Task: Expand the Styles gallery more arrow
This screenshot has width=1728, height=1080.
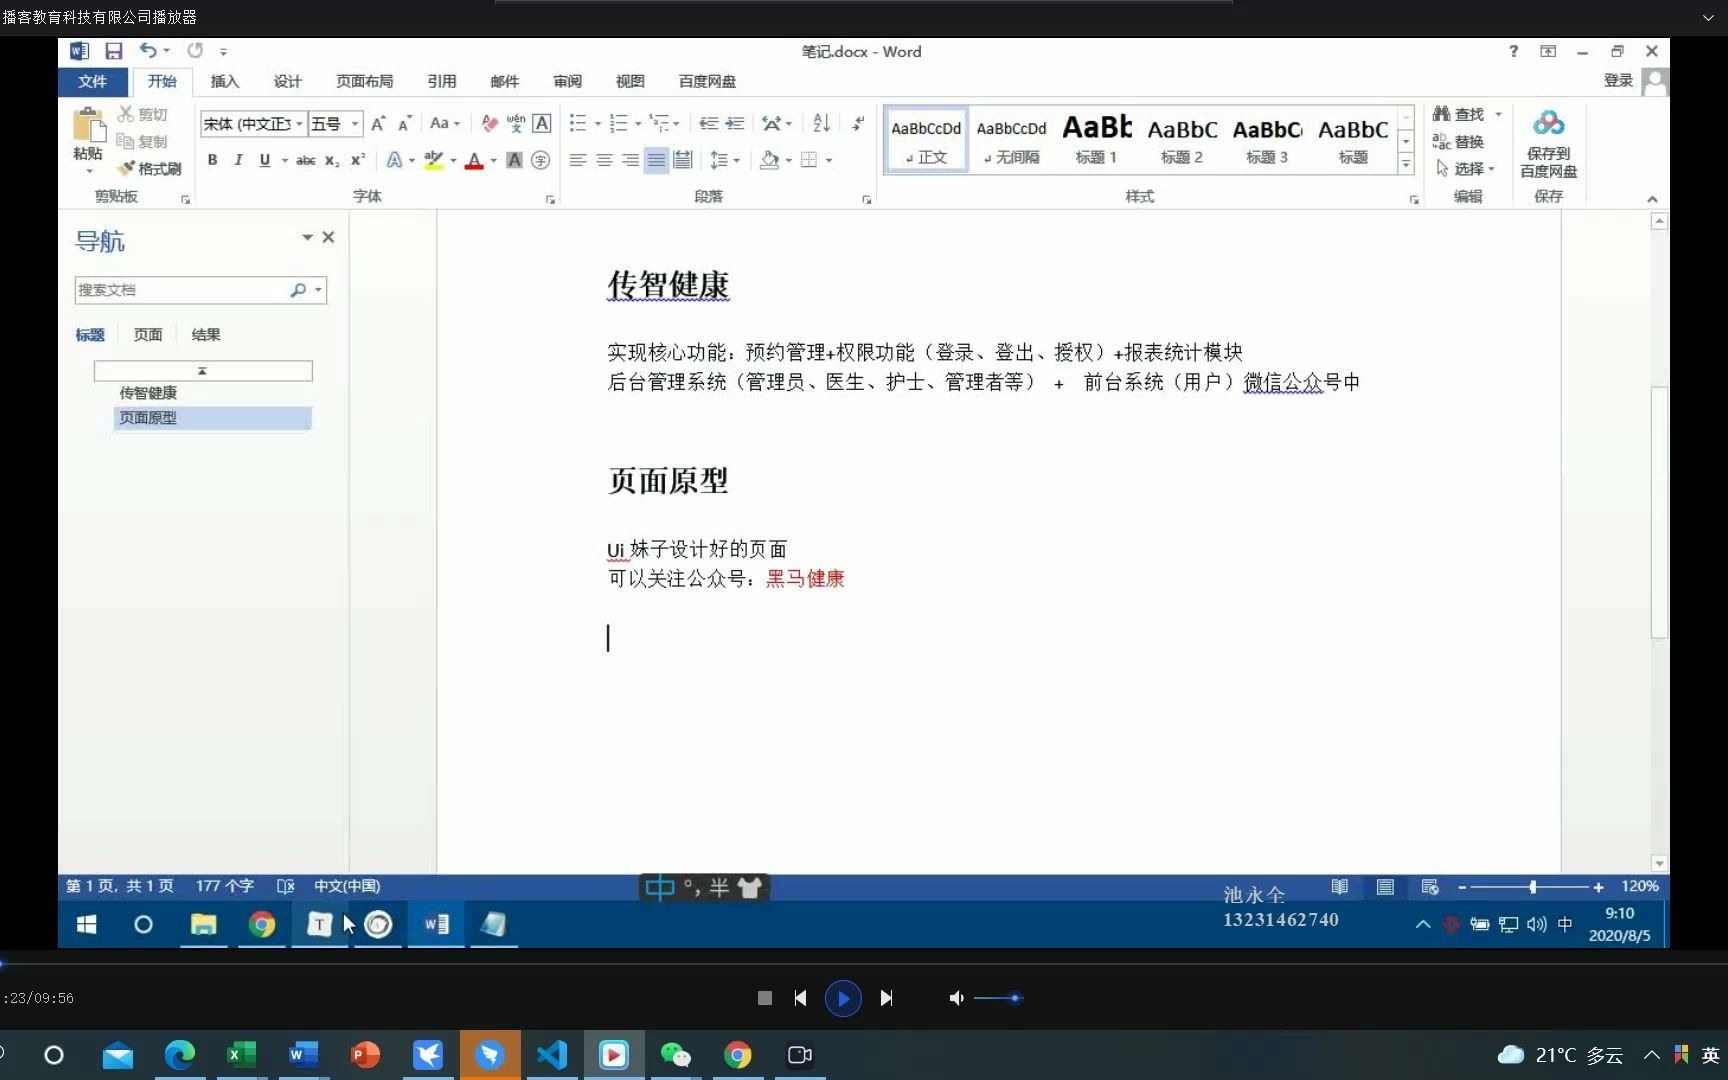Action: pos(1406,165)
